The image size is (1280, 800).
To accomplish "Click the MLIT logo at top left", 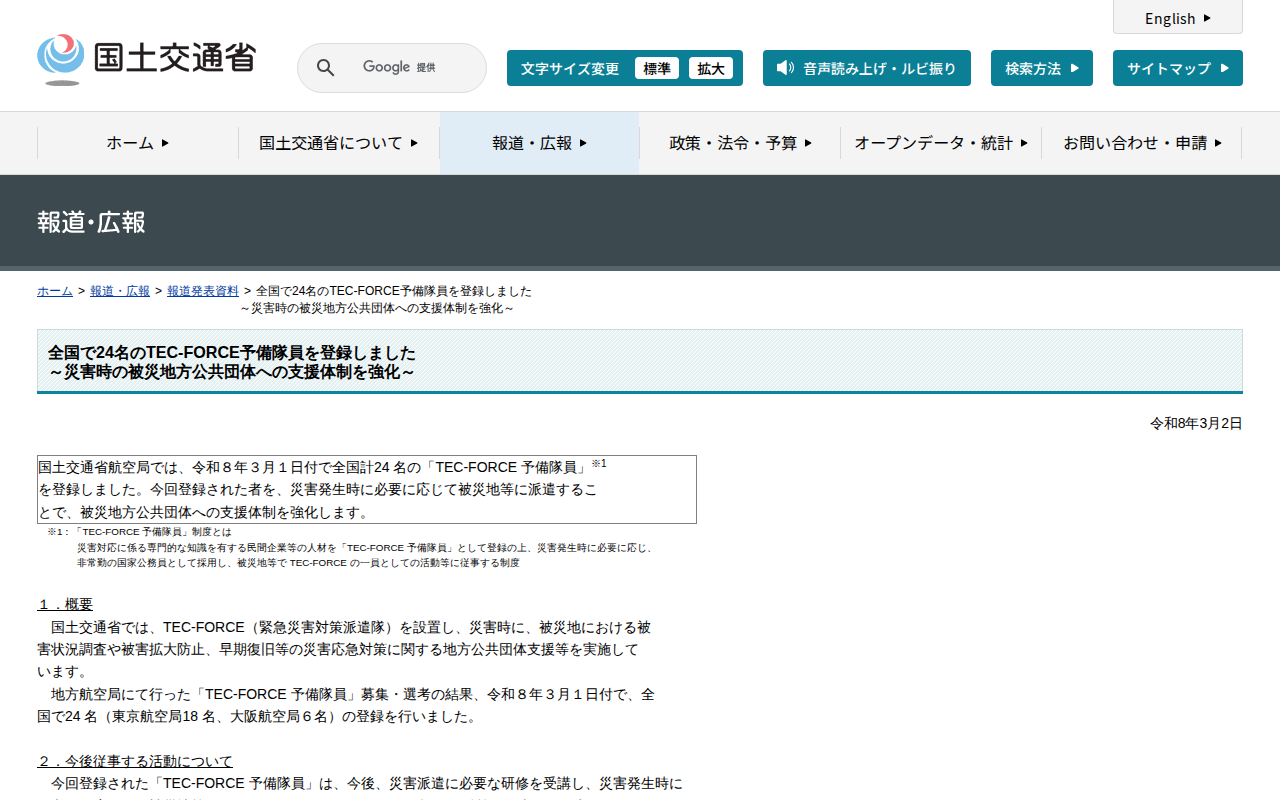I will coord(146,59).
